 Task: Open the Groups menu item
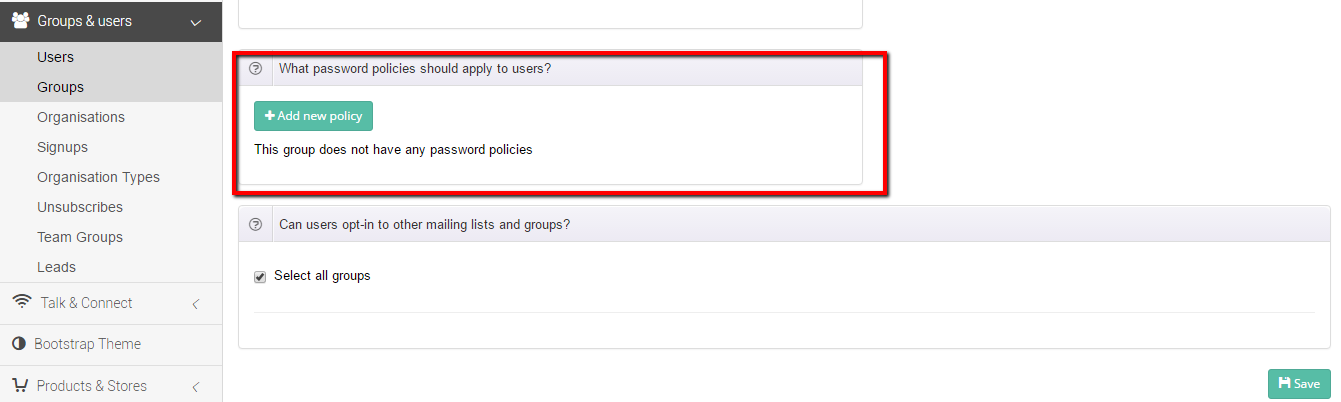(x=111, y=87)
